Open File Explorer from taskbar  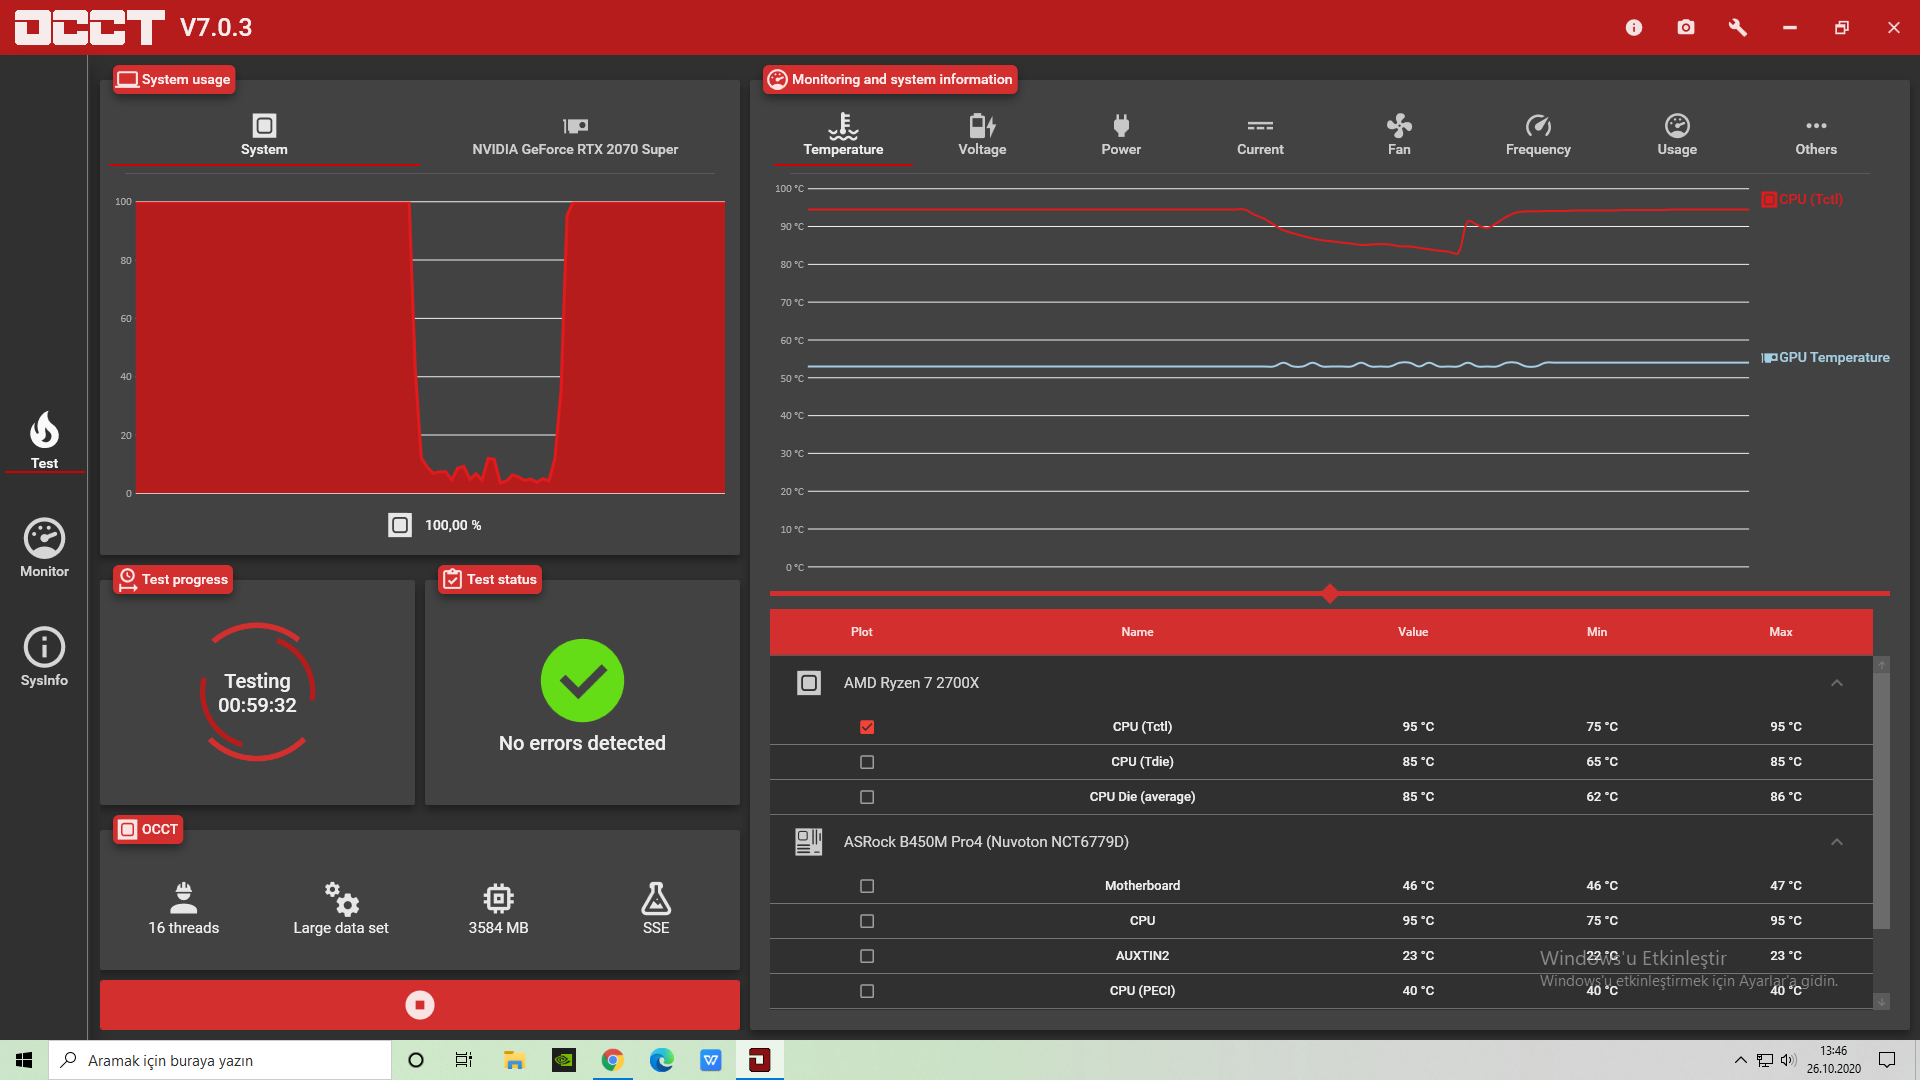click(x=514, y=1060)
